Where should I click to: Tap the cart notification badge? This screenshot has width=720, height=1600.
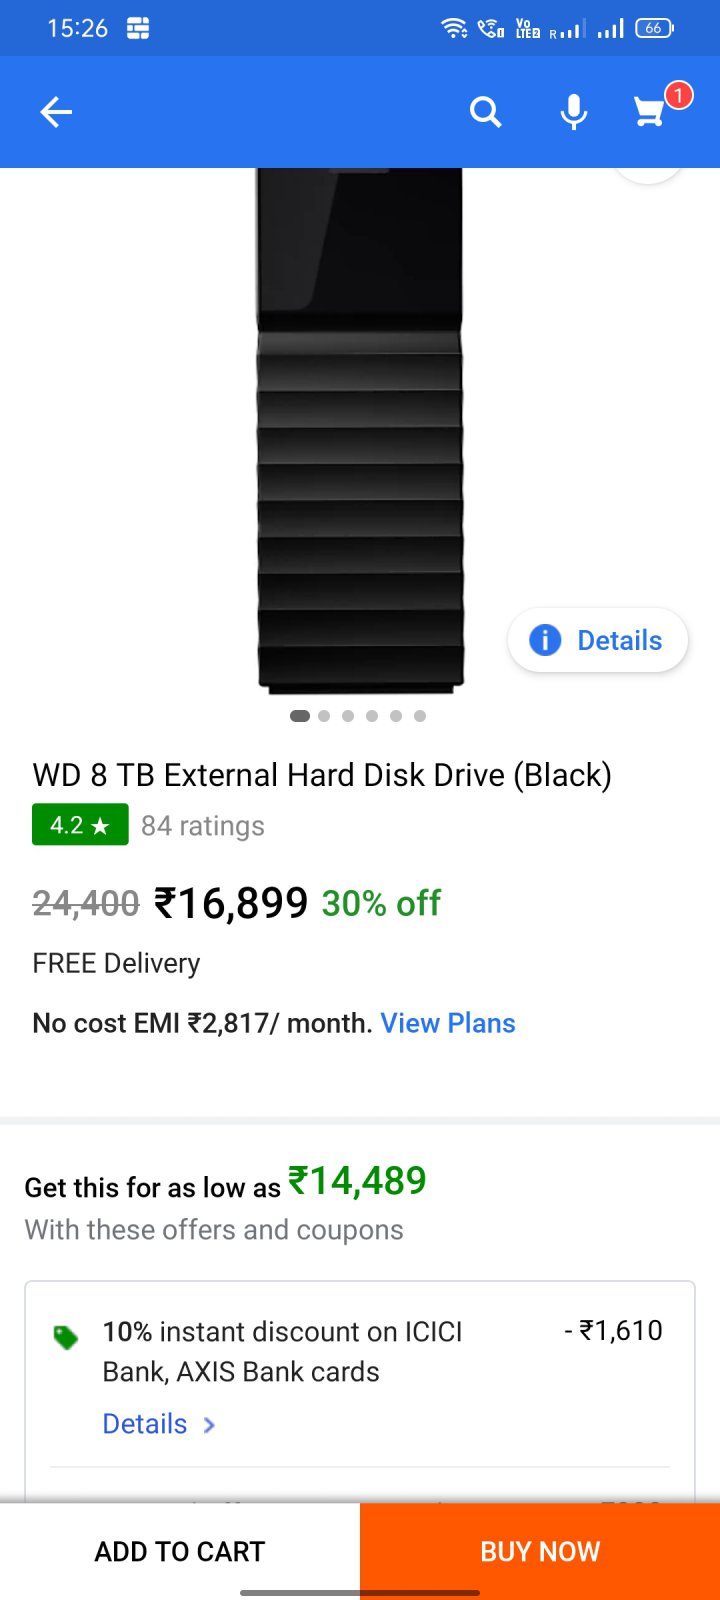pos(679,95)
